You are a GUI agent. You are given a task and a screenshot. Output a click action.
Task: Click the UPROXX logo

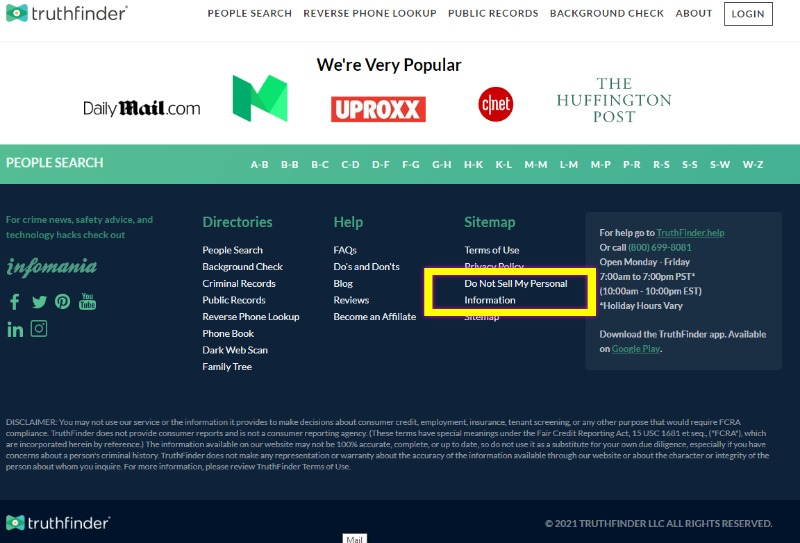tap(378, 109)
